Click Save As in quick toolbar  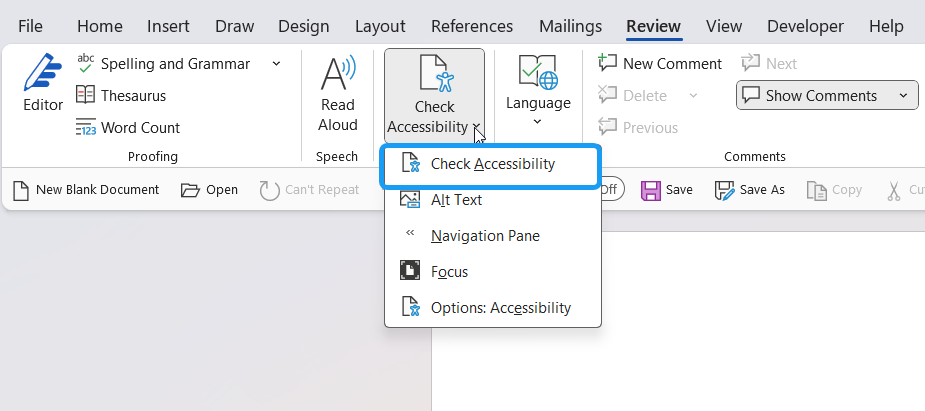tap(751, 189)
